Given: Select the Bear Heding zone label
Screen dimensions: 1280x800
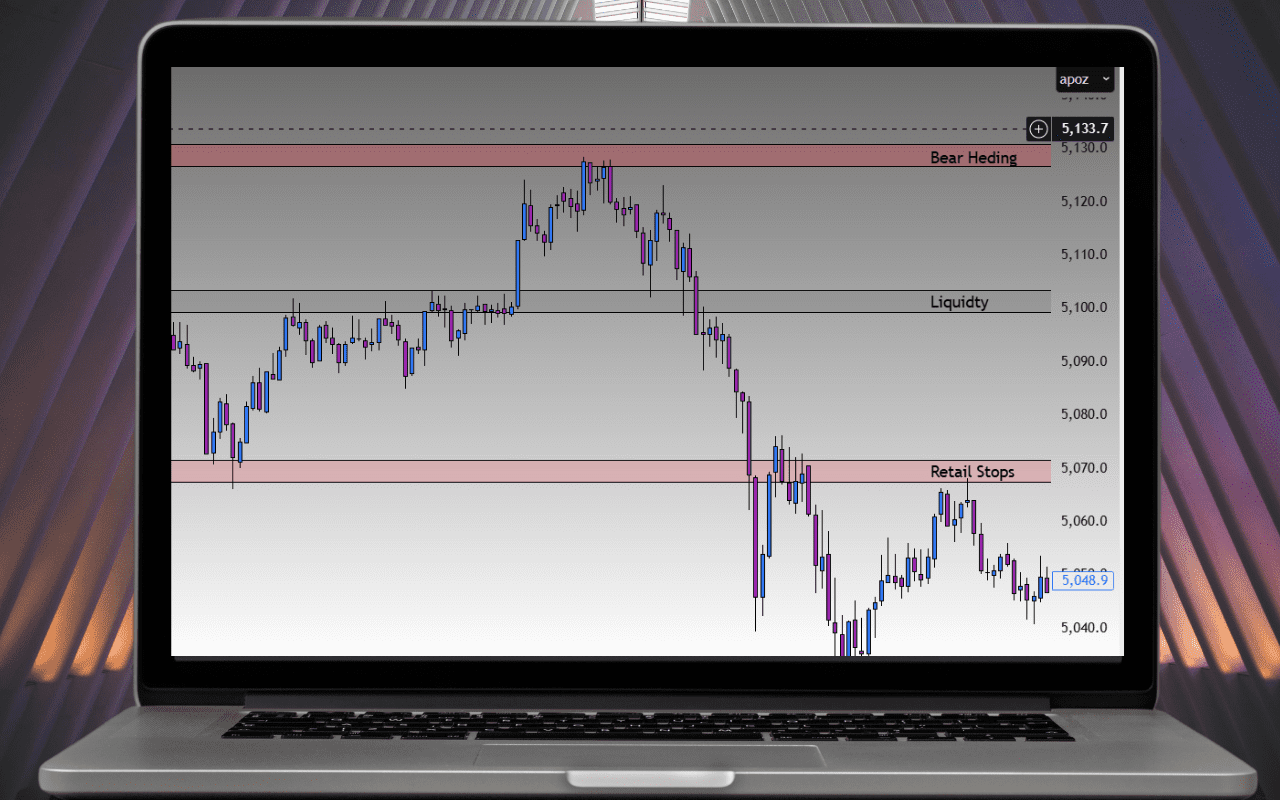Looking at the screenshot, I should pyautogui.click(x=973, y=157).
